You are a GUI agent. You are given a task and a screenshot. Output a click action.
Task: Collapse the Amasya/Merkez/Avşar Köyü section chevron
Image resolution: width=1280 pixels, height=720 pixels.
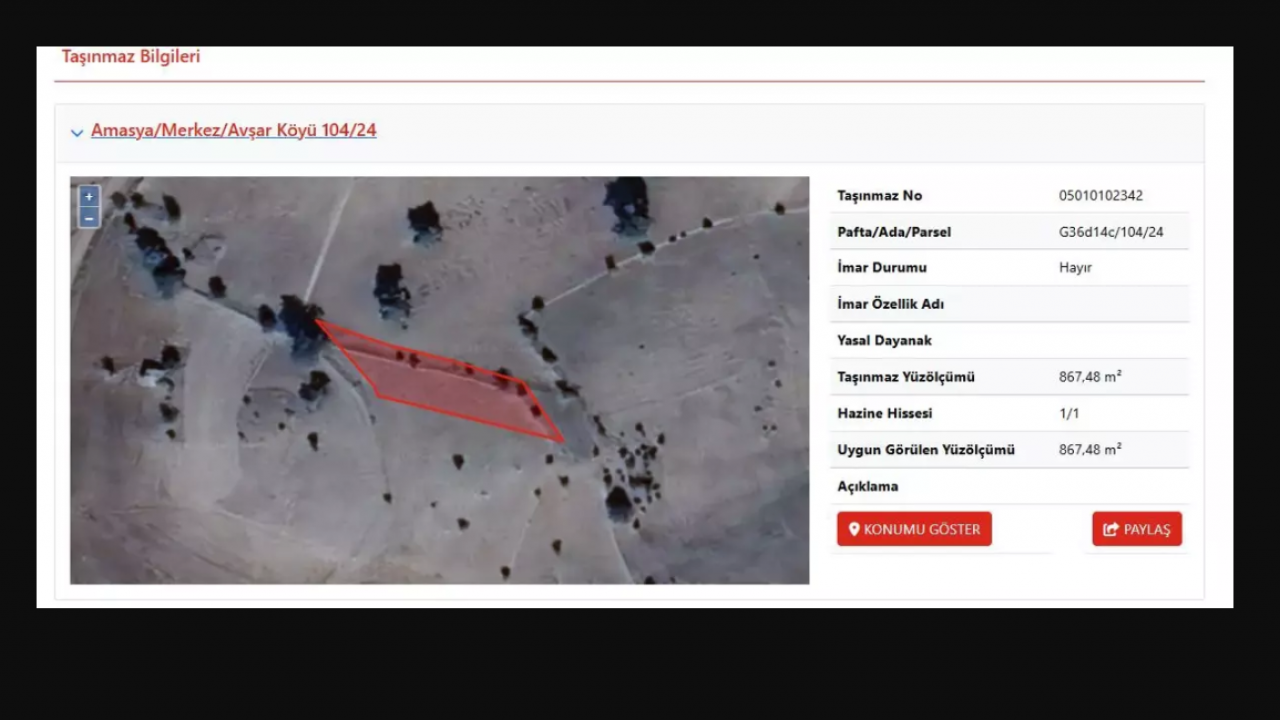[77, 132]
